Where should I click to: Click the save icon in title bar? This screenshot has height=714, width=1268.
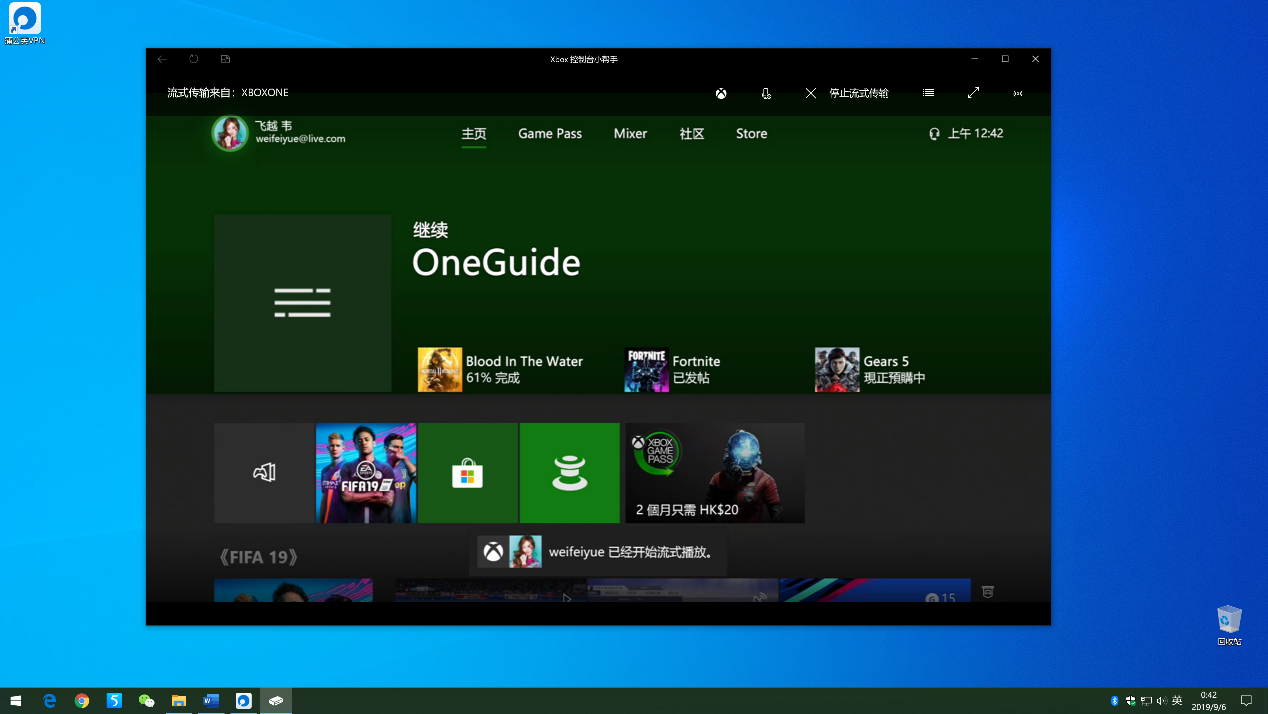click(x=225, y=59)
